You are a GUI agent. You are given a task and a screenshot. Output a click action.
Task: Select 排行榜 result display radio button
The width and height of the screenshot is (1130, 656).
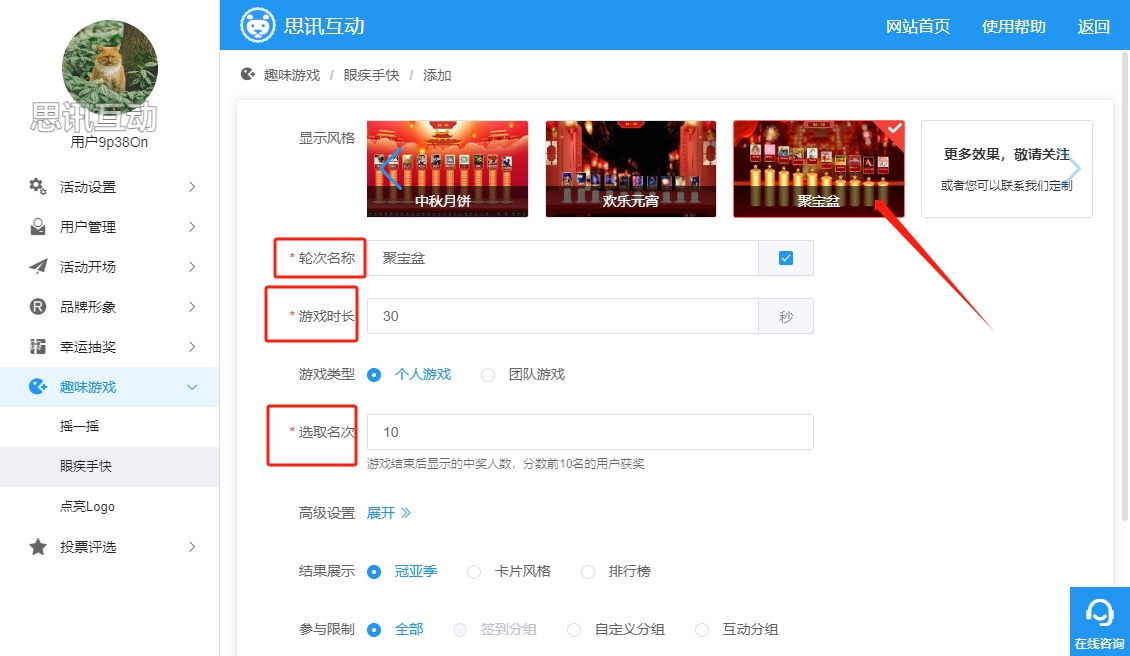(588, 572)
